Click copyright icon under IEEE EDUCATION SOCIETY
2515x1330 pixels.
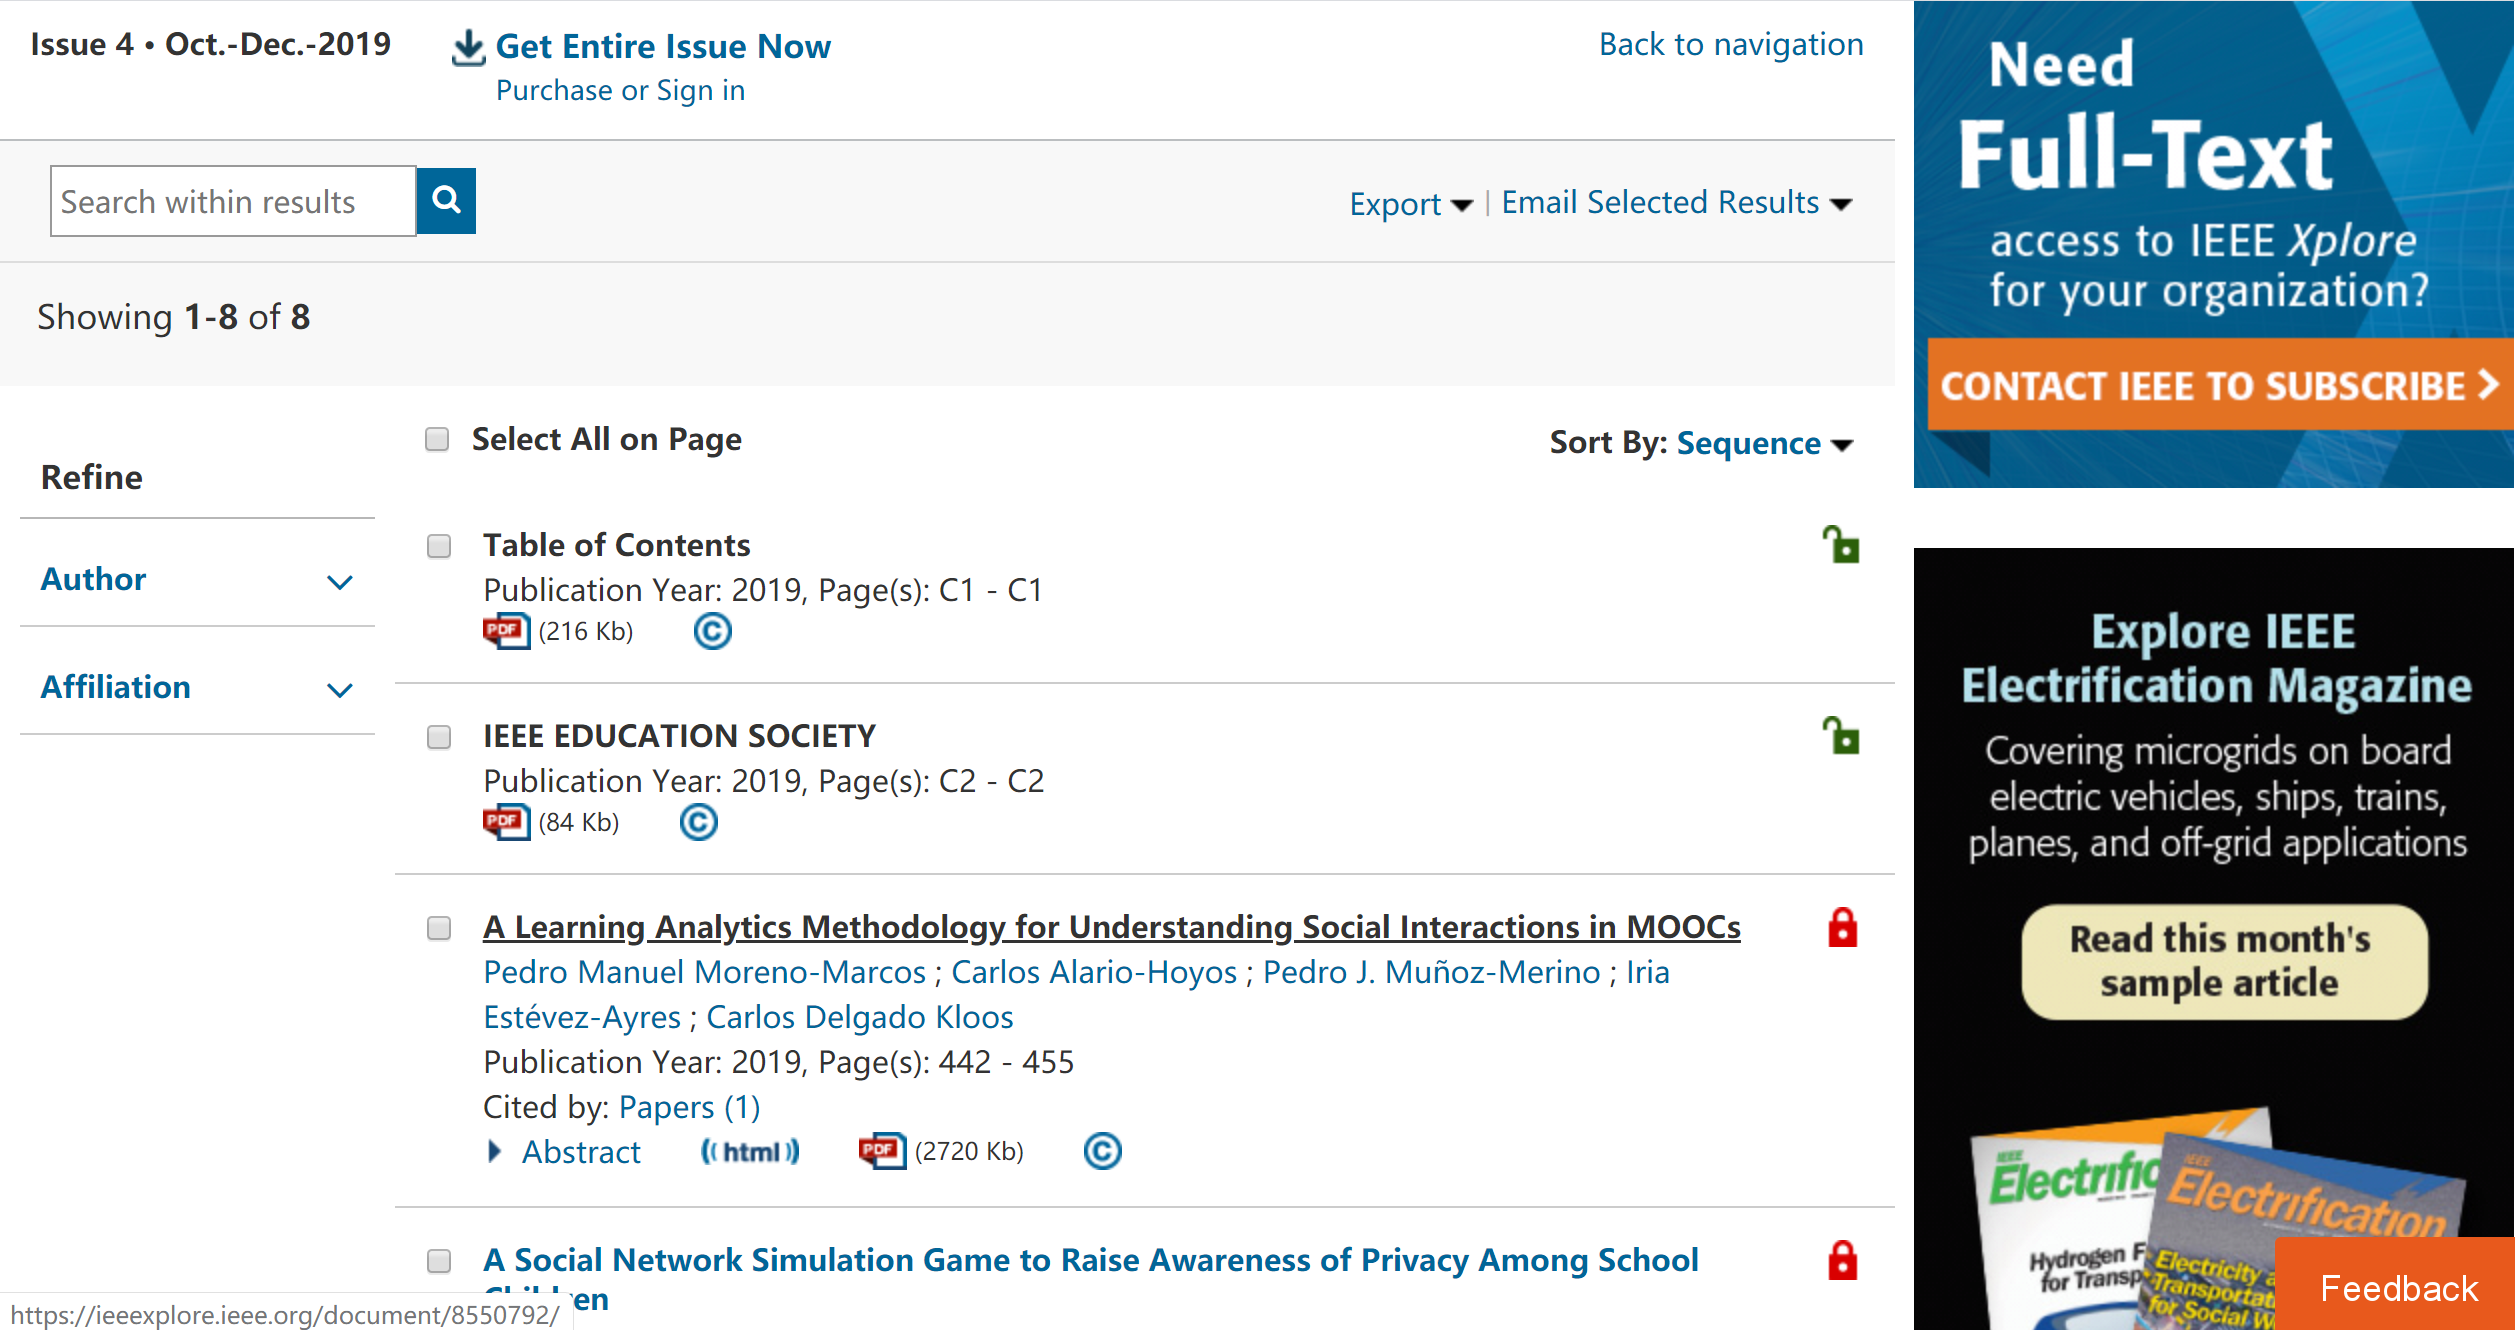click(x=698, y=822)
